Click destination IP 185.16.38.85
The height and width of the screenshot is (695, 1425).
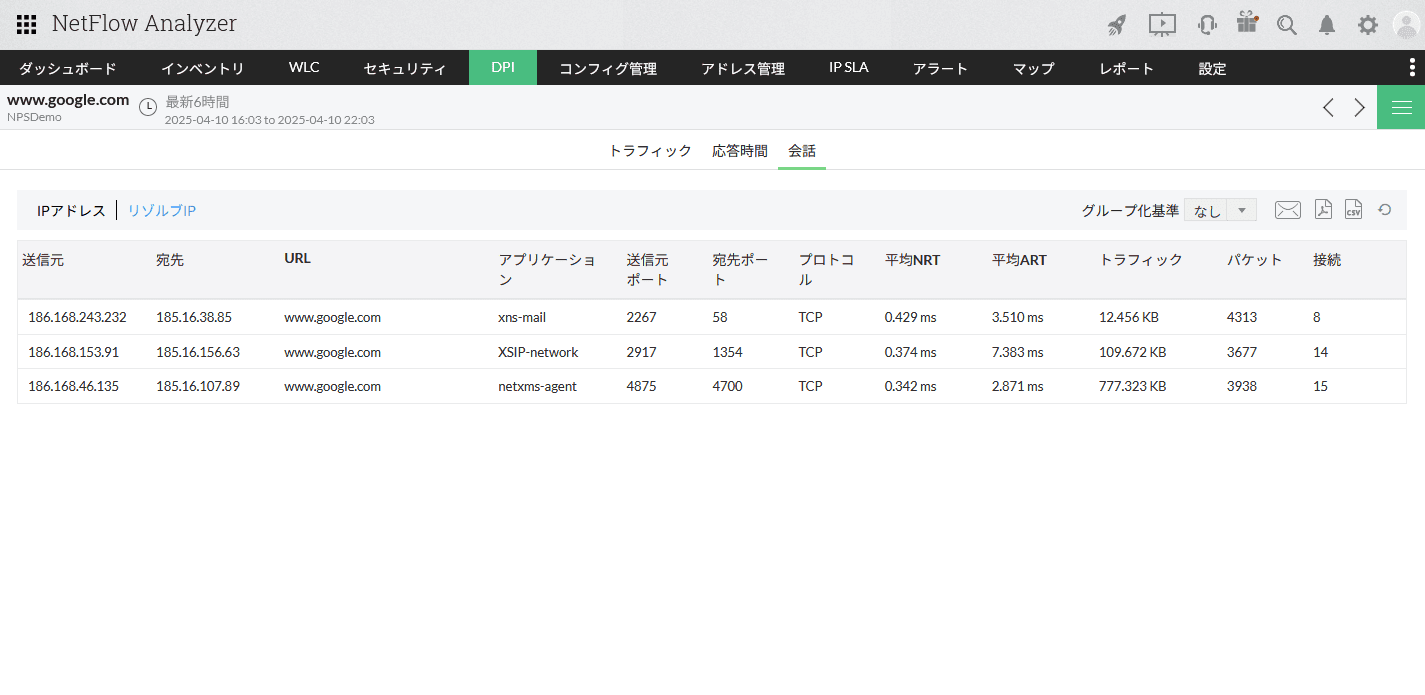tap(194, 317)
